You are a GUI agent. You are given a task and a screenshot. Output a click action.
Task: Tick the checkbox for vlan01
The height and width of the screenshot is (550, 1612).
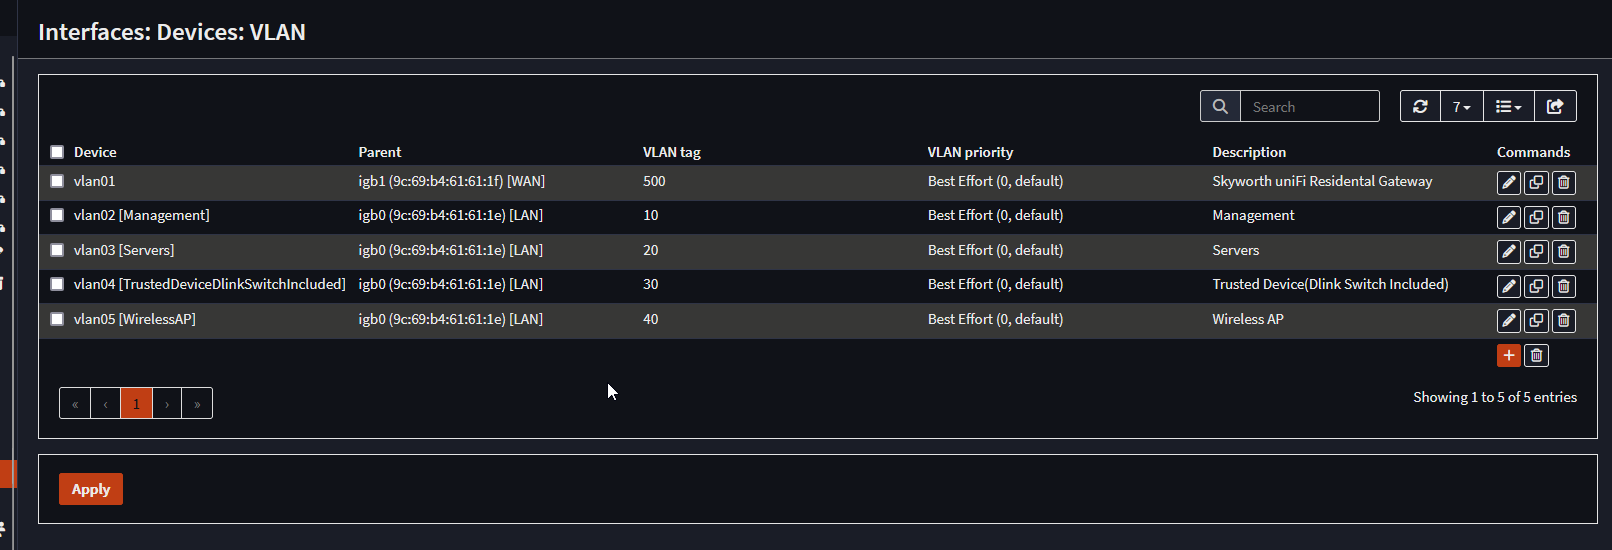tap(57, 181)
